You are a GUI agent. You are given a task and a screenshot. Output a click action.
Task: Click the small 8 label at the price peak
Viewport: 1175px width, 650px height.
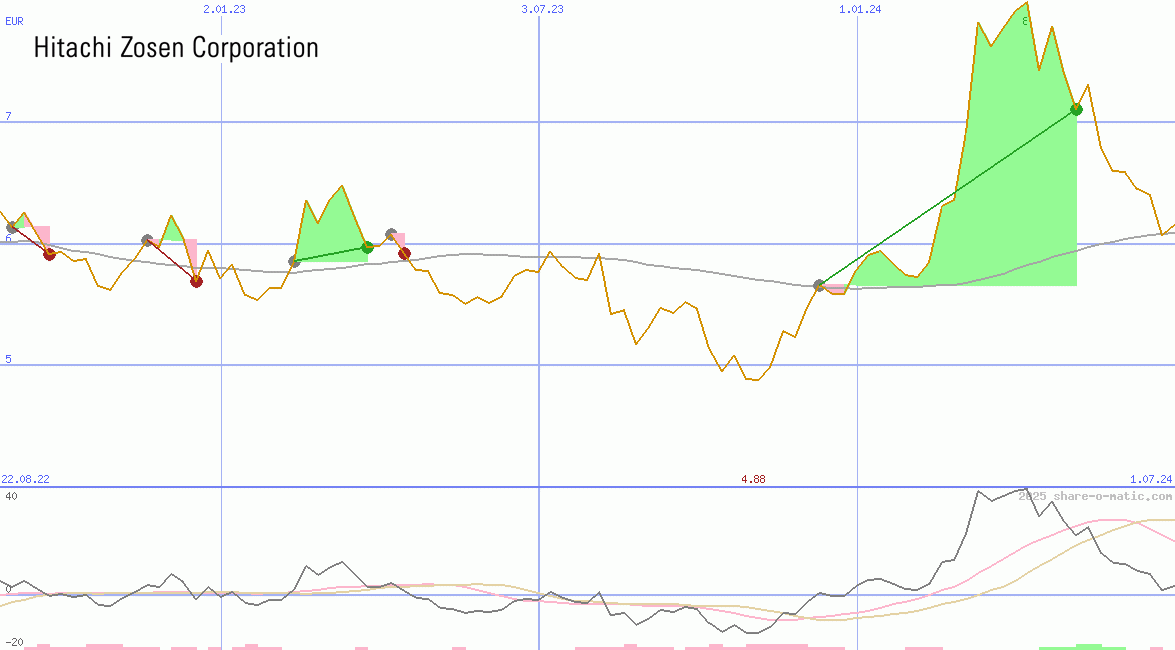[x=1025, y=22]
